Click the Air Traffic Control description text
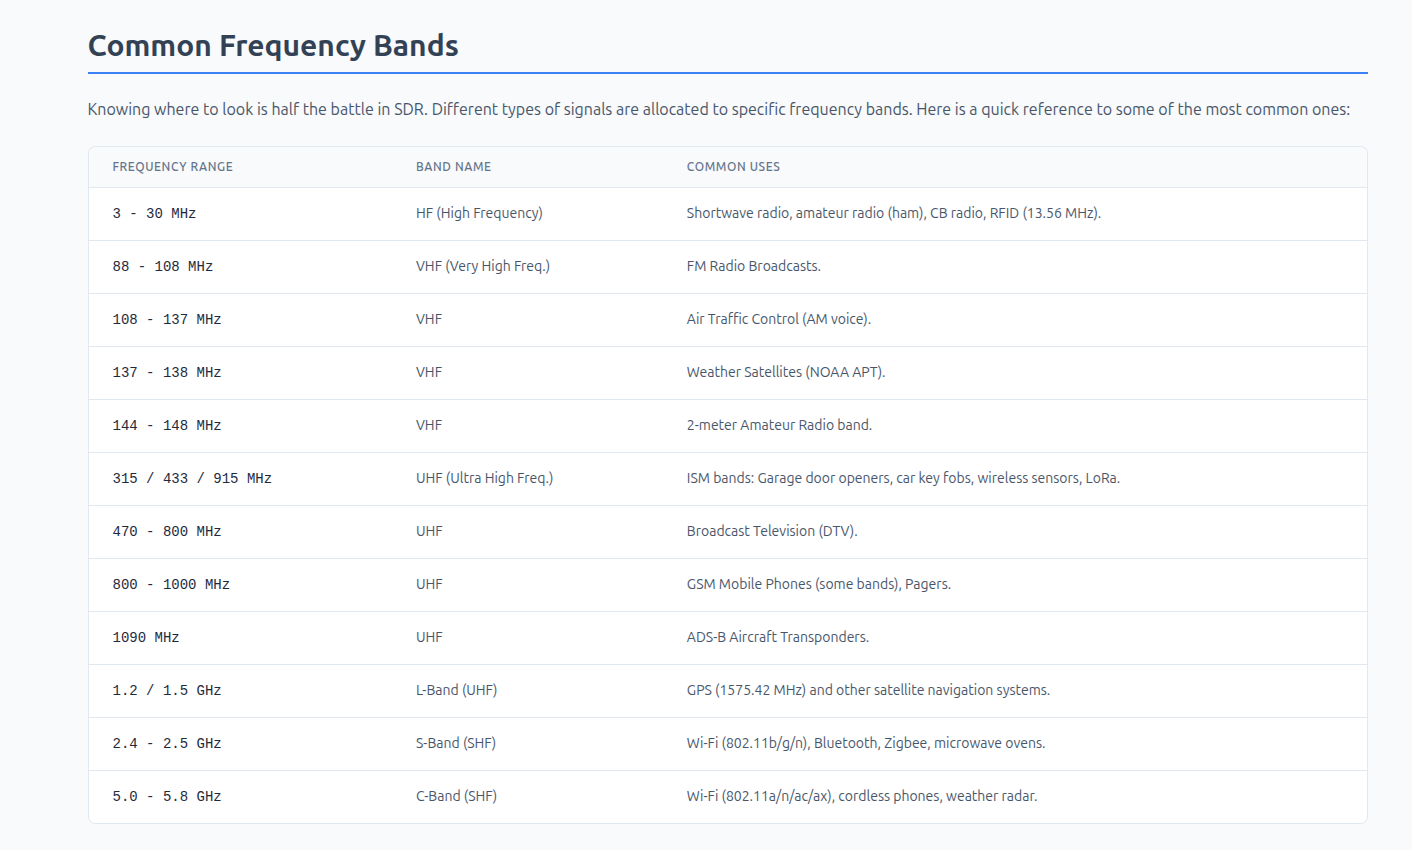1412x850 pixels. (778, 319)
